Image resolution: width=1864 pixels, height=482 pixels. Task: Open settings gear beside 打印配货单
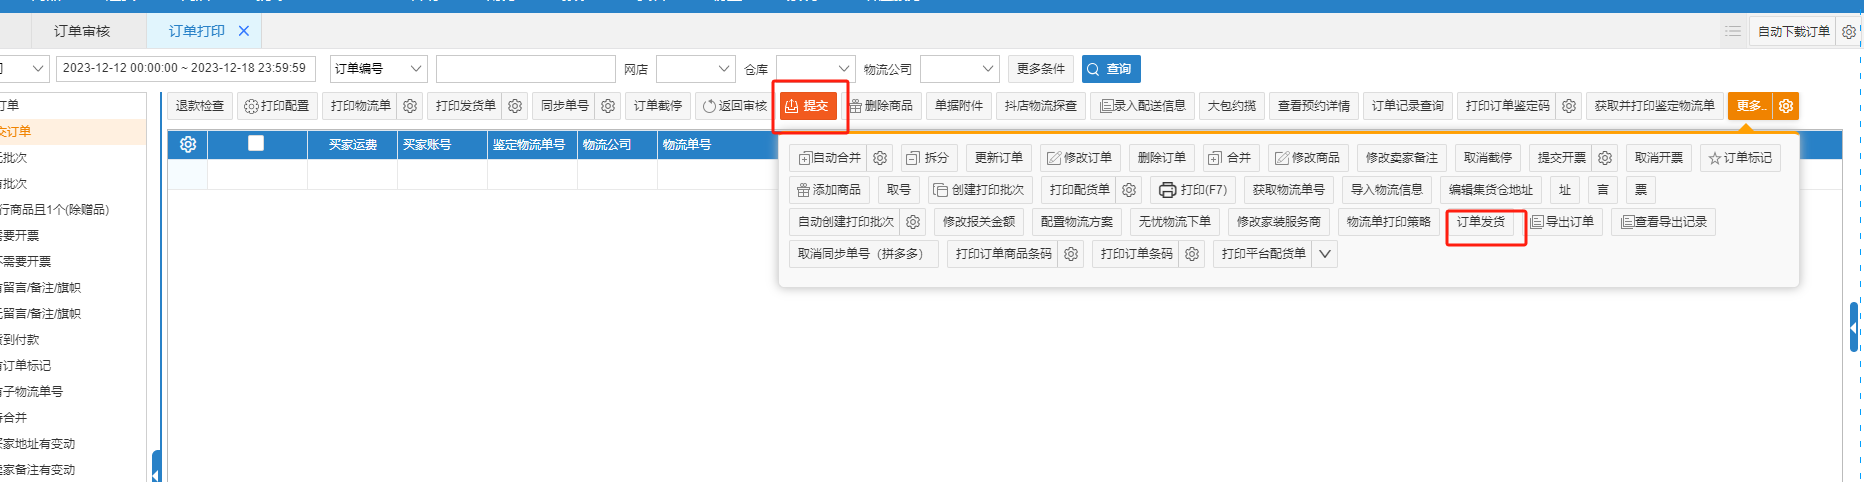1129,190
